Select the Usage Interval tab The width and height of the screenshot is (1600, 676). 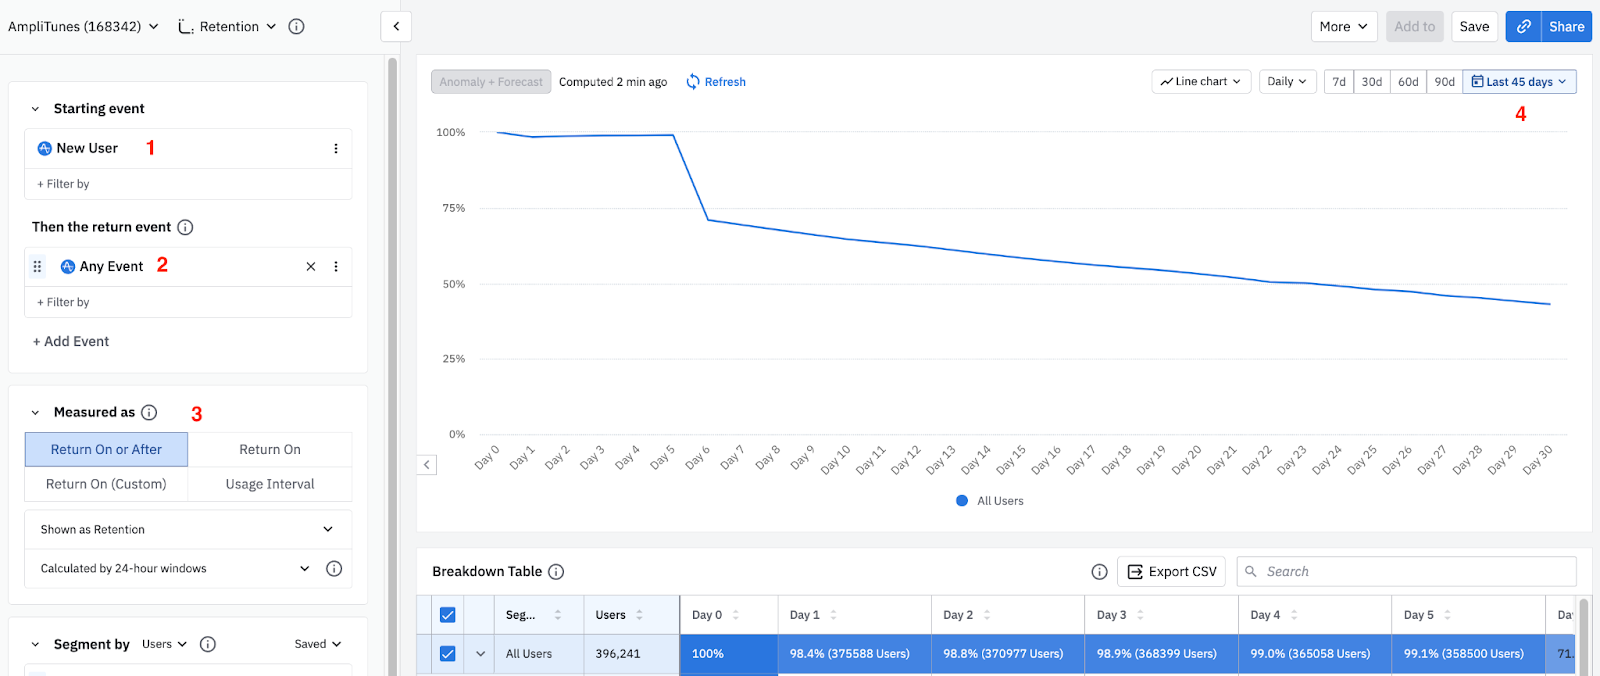pos(270,484)
